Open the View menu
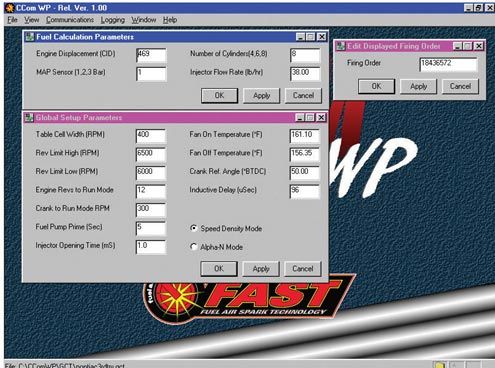The width and height of the screenshot is (495, 368). coord(31,20)
